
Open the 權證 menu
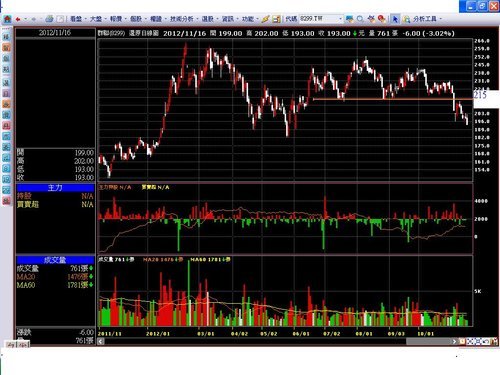click(156, 19)
